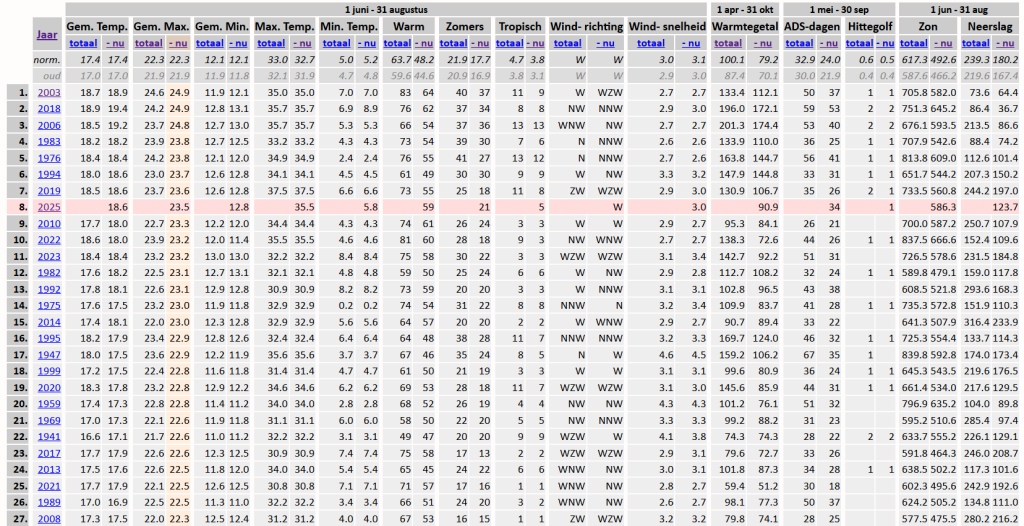
Task: Sort by totaal under Tropisch
Action: [x=510, y=43]
